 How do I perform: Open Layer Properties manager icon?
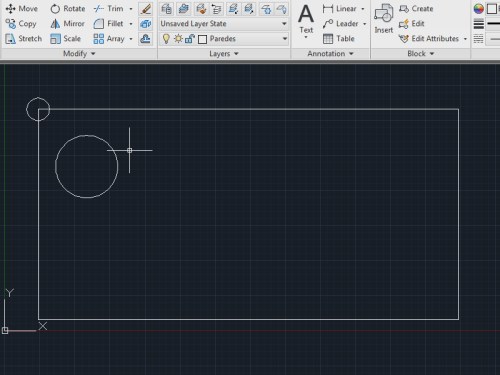pyautogui.click(x=166, y=9)
